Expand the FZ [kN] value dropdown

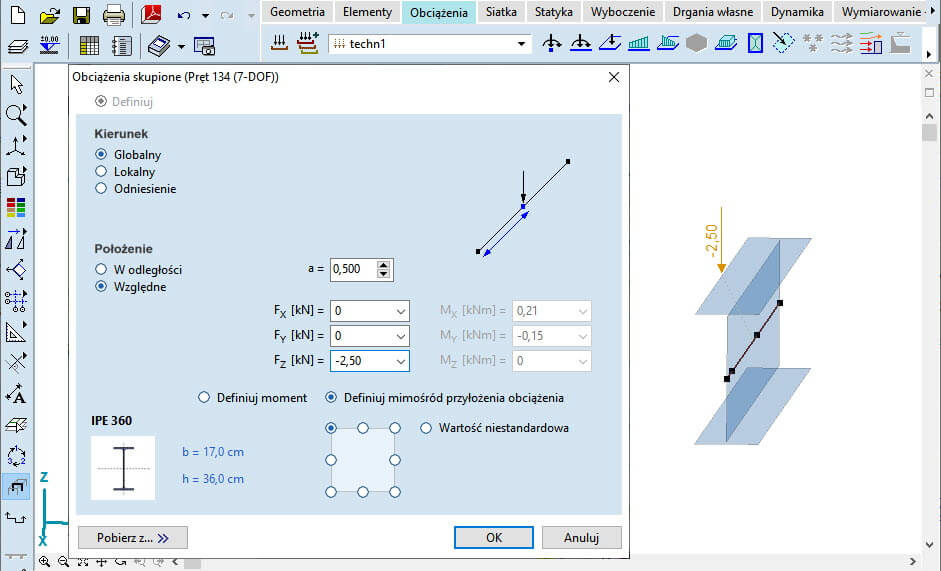click(x=401, y=361)
